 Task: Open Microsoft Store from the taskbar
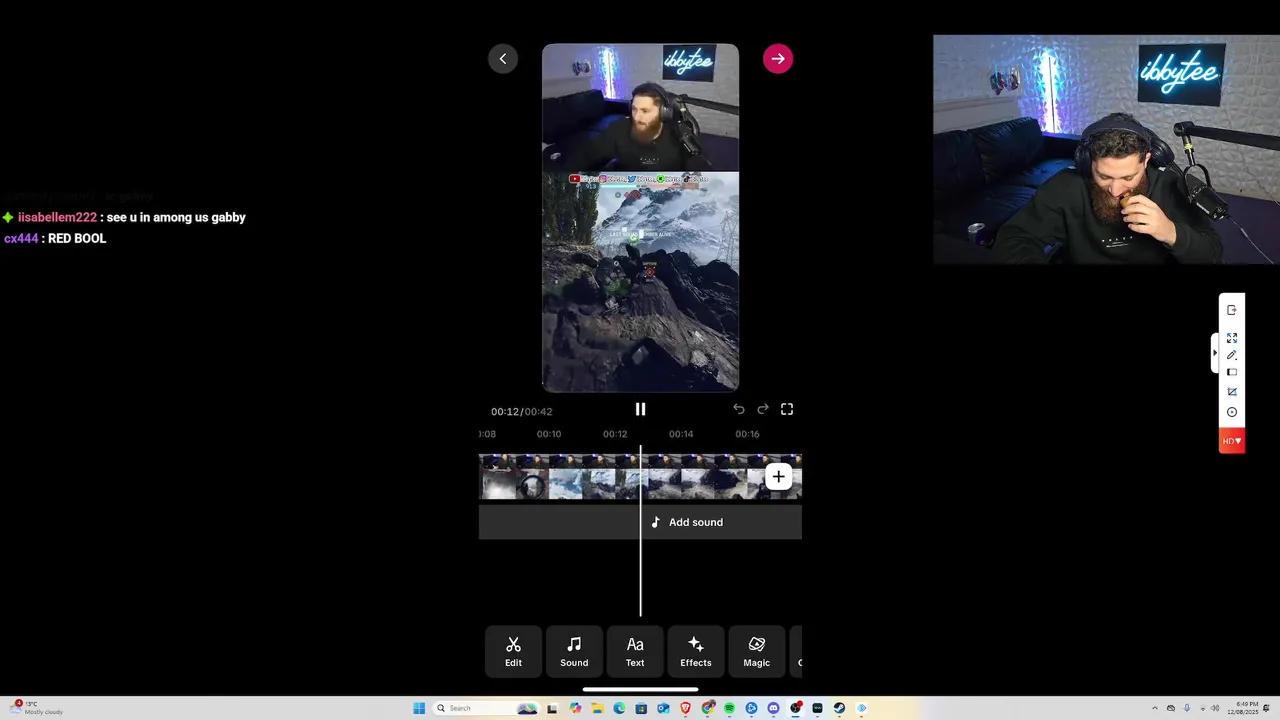coord(641,708)
